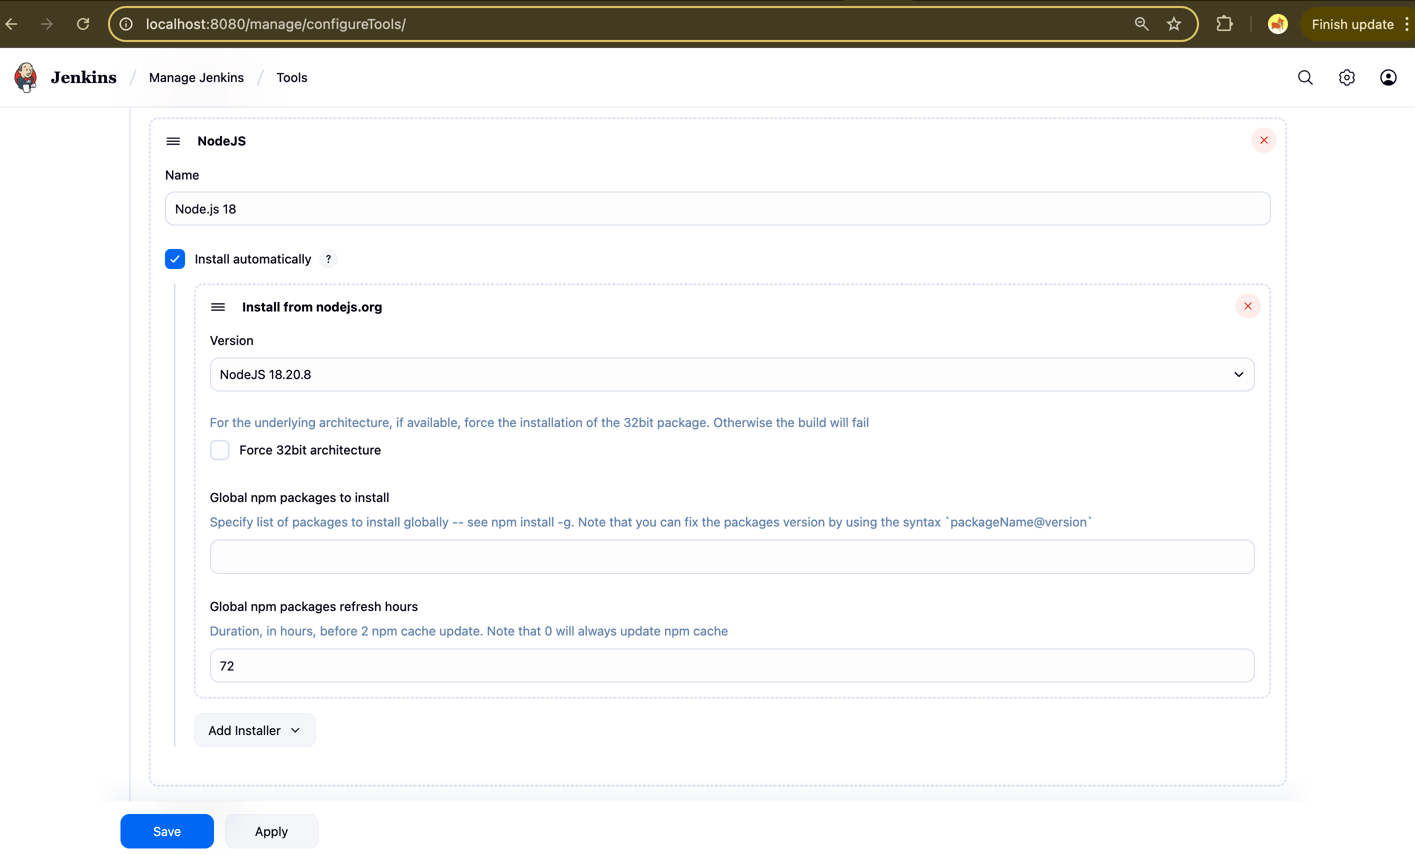The width and height of the screenshot is (1415, 855).
Task: Click the NodeJS section drag handle
Action: 173,141
